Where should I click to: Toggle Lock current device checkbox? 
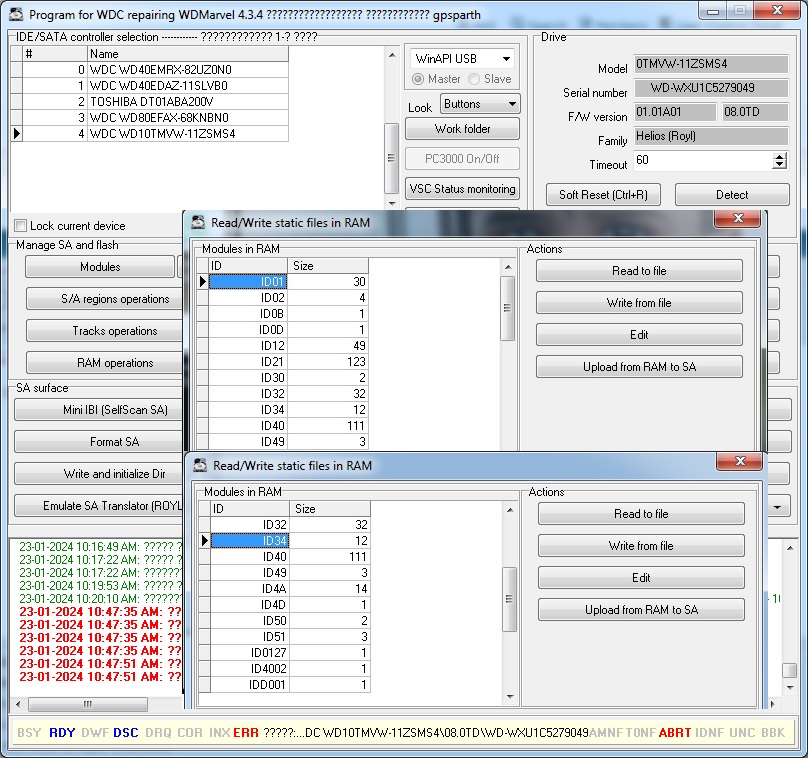click(21, 226)
